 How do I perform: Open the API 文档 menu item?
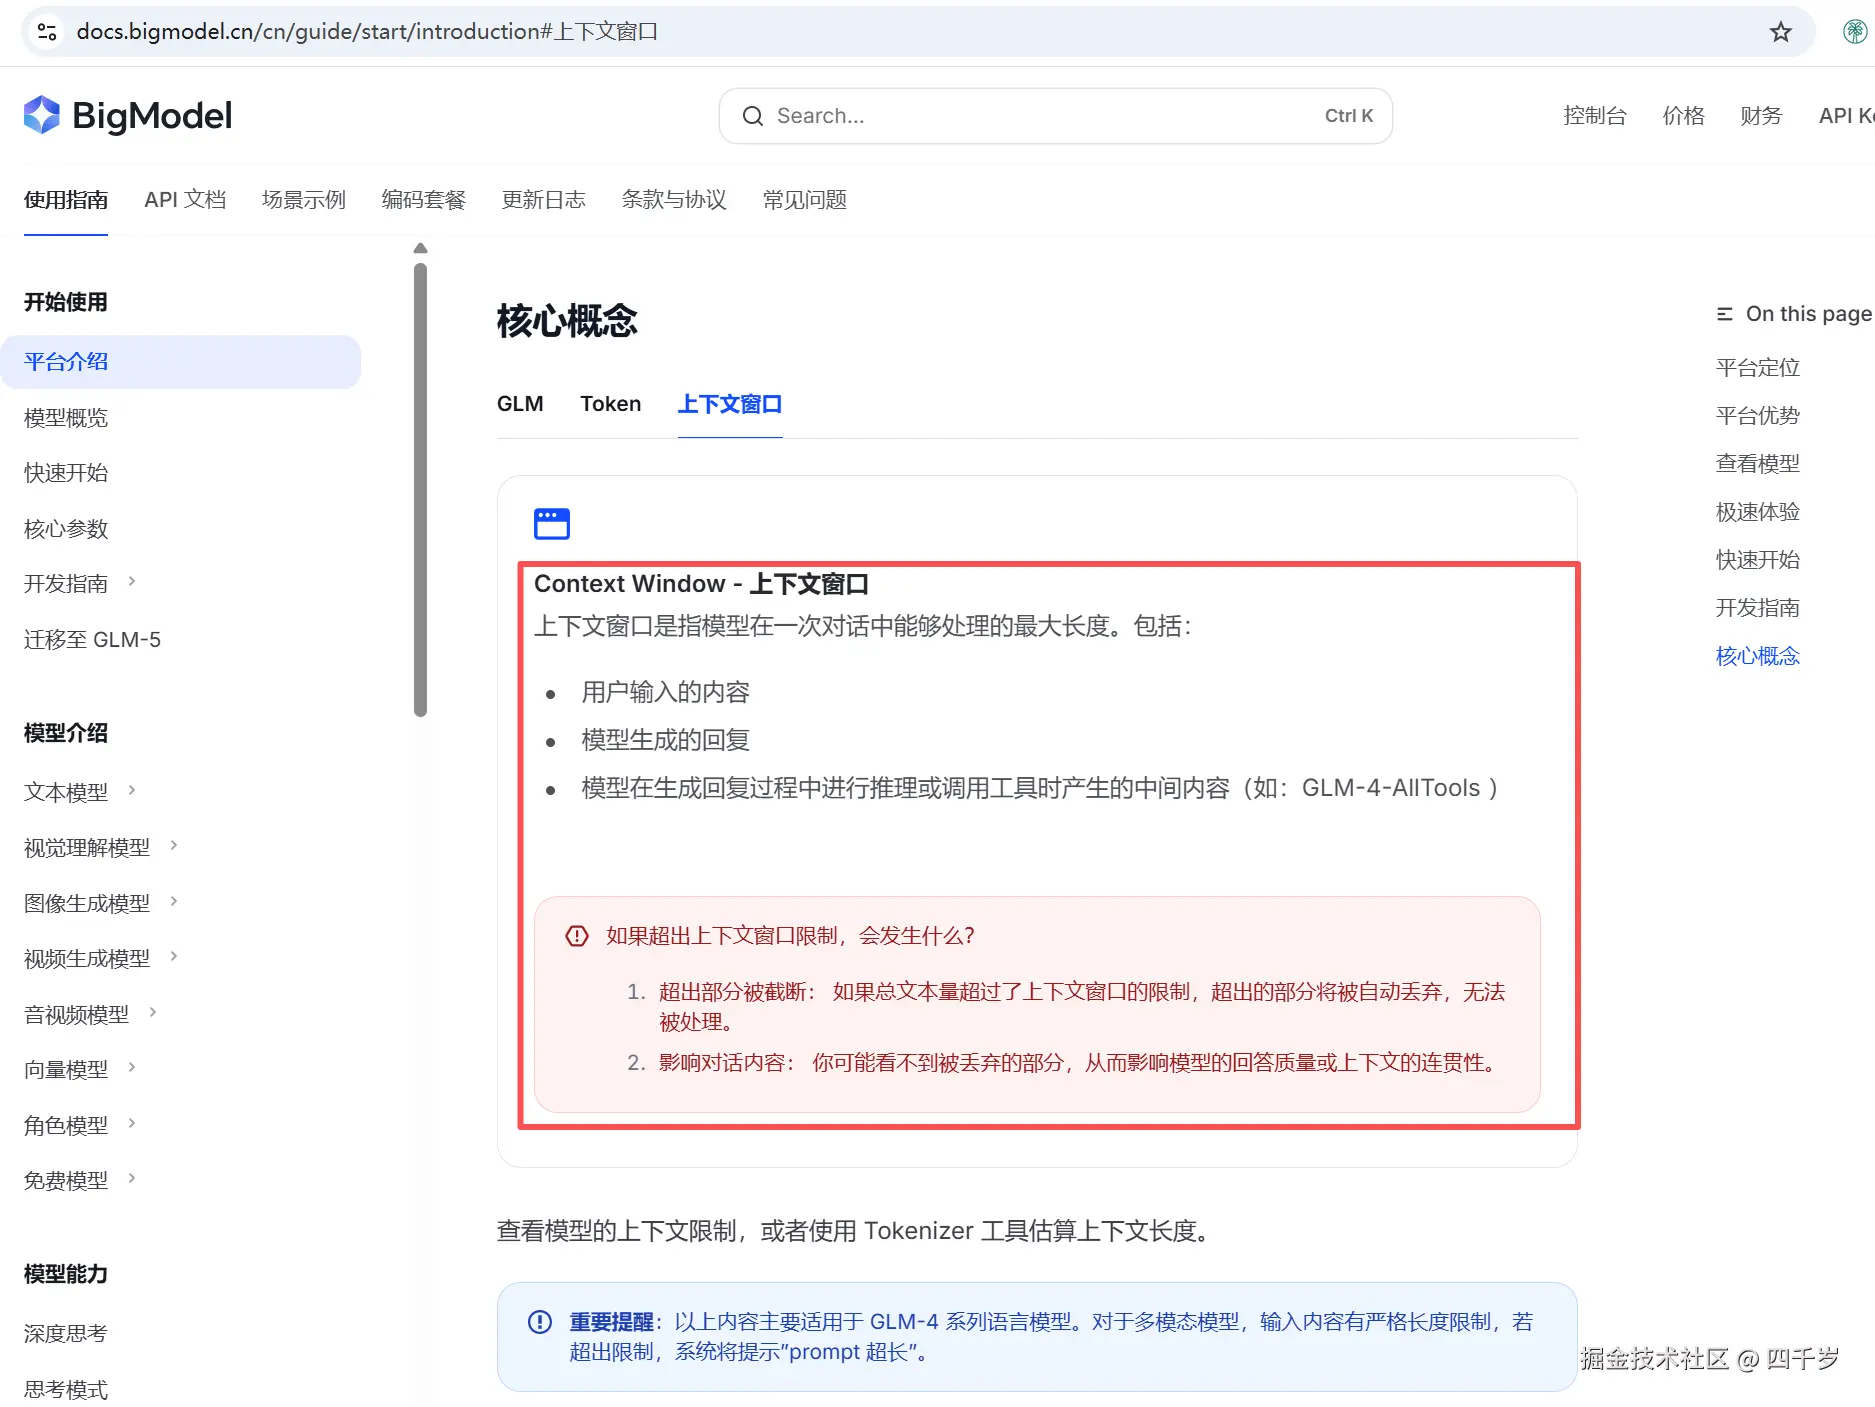[185, 199]
